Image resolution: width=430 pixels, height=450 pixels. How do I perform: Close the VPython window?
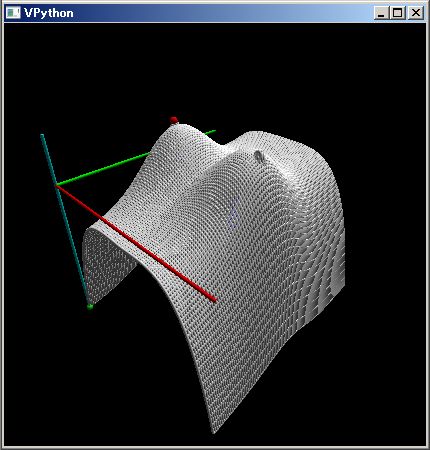click(x=415, y=13)
